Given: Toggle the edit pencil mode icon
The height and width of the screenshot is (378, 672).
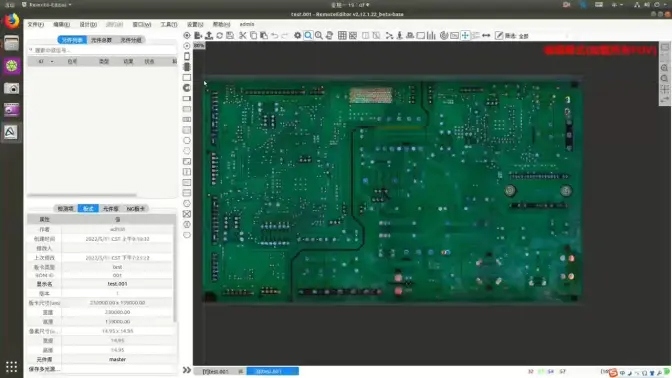Looking at the screenshot, I should click(499, 36).
